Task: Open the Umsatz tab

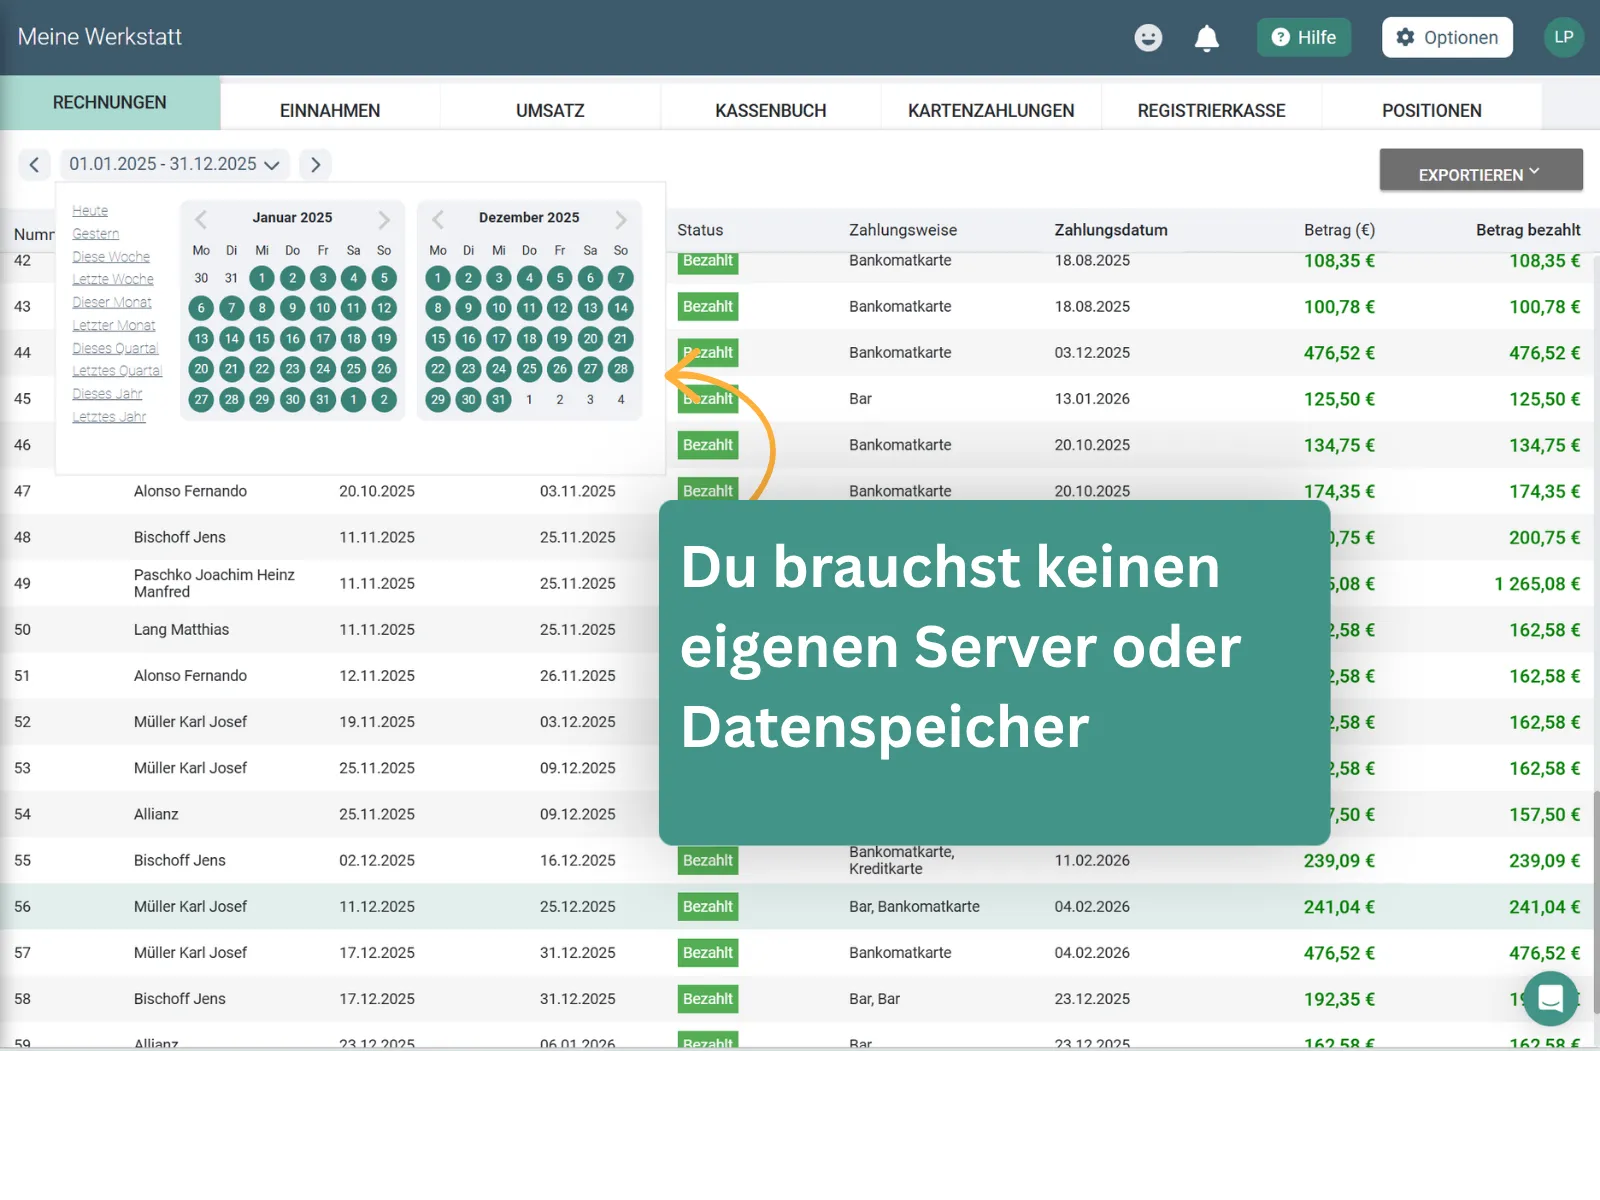Action: click(550, 110)
